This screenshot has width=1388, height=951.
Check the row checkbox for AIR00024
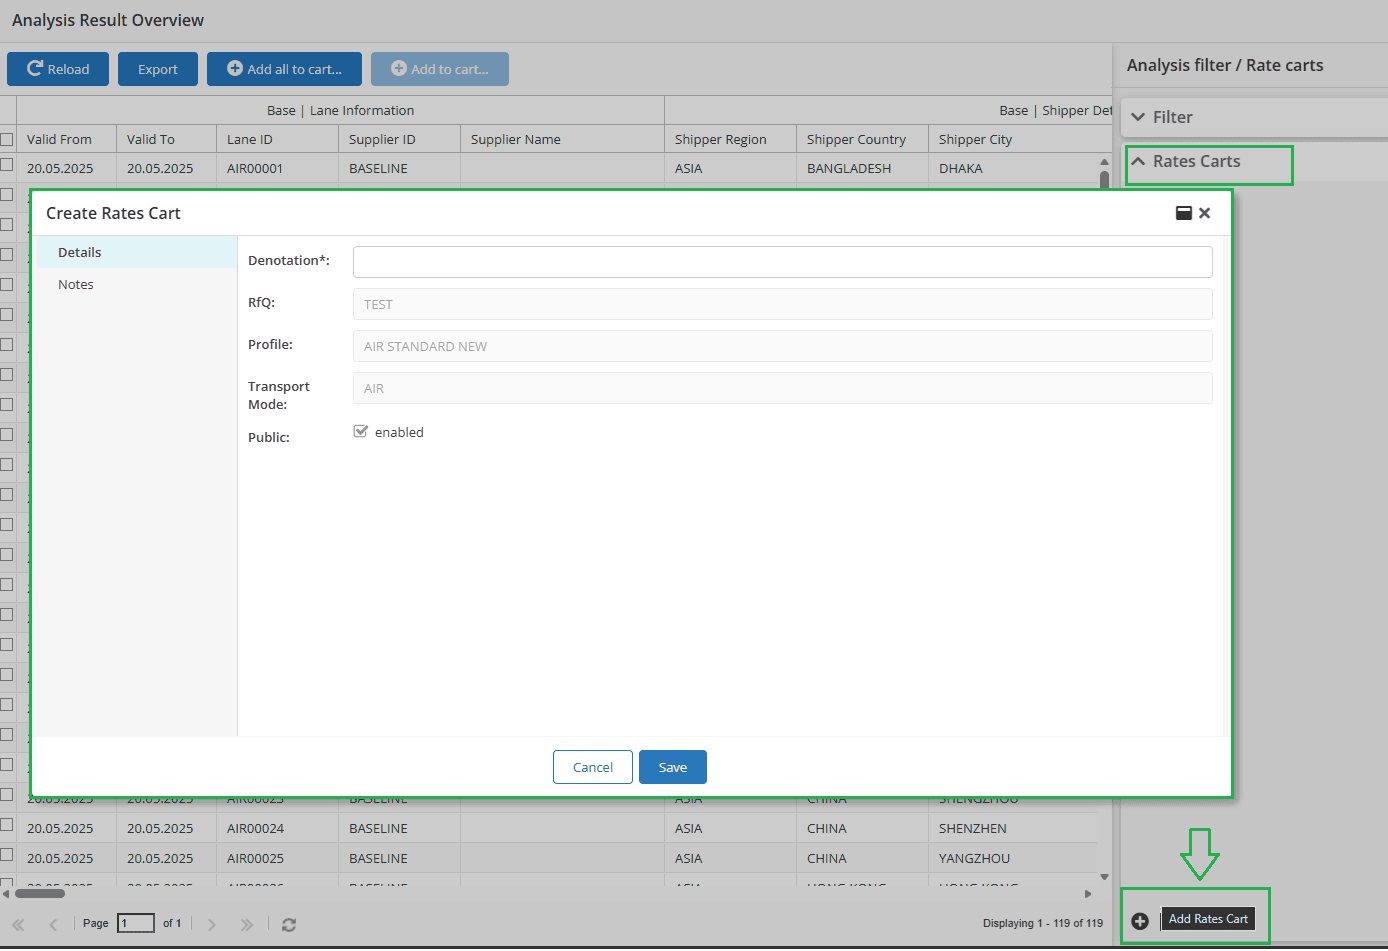(x=7, y=825)
